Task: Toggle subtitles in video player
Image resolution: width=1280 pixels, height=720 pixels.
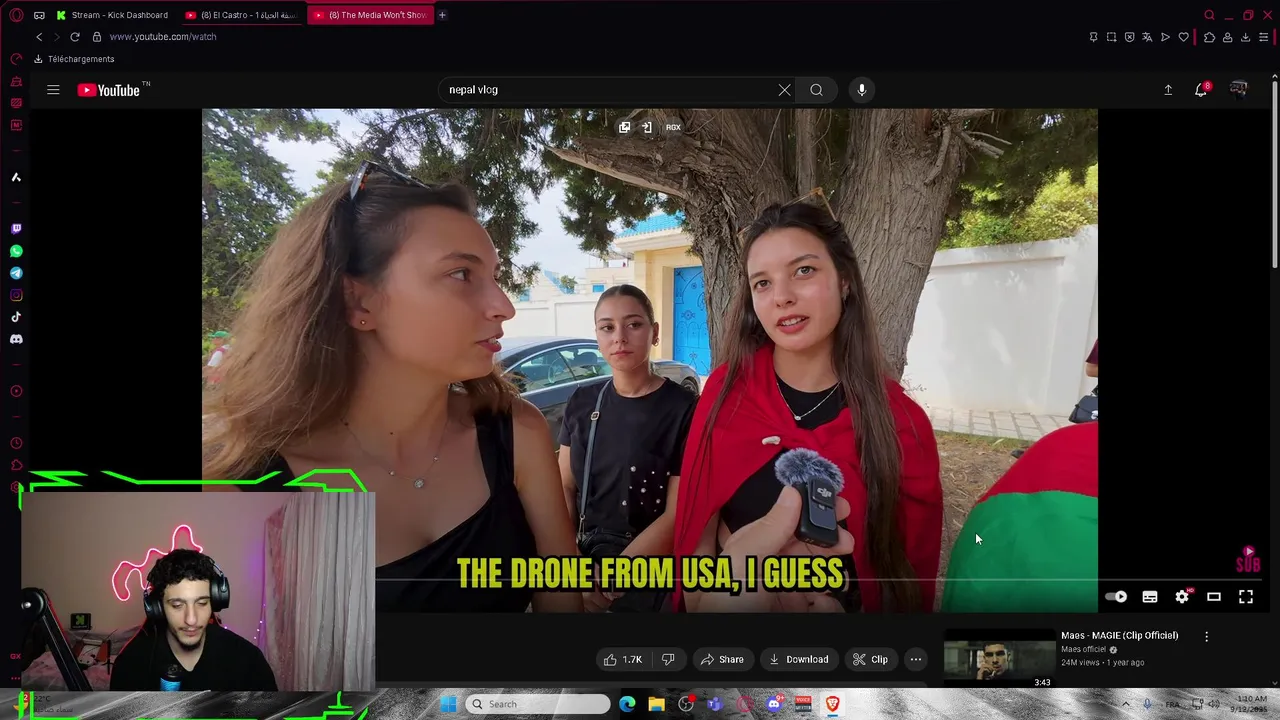Action: [x=1150, y=597]
